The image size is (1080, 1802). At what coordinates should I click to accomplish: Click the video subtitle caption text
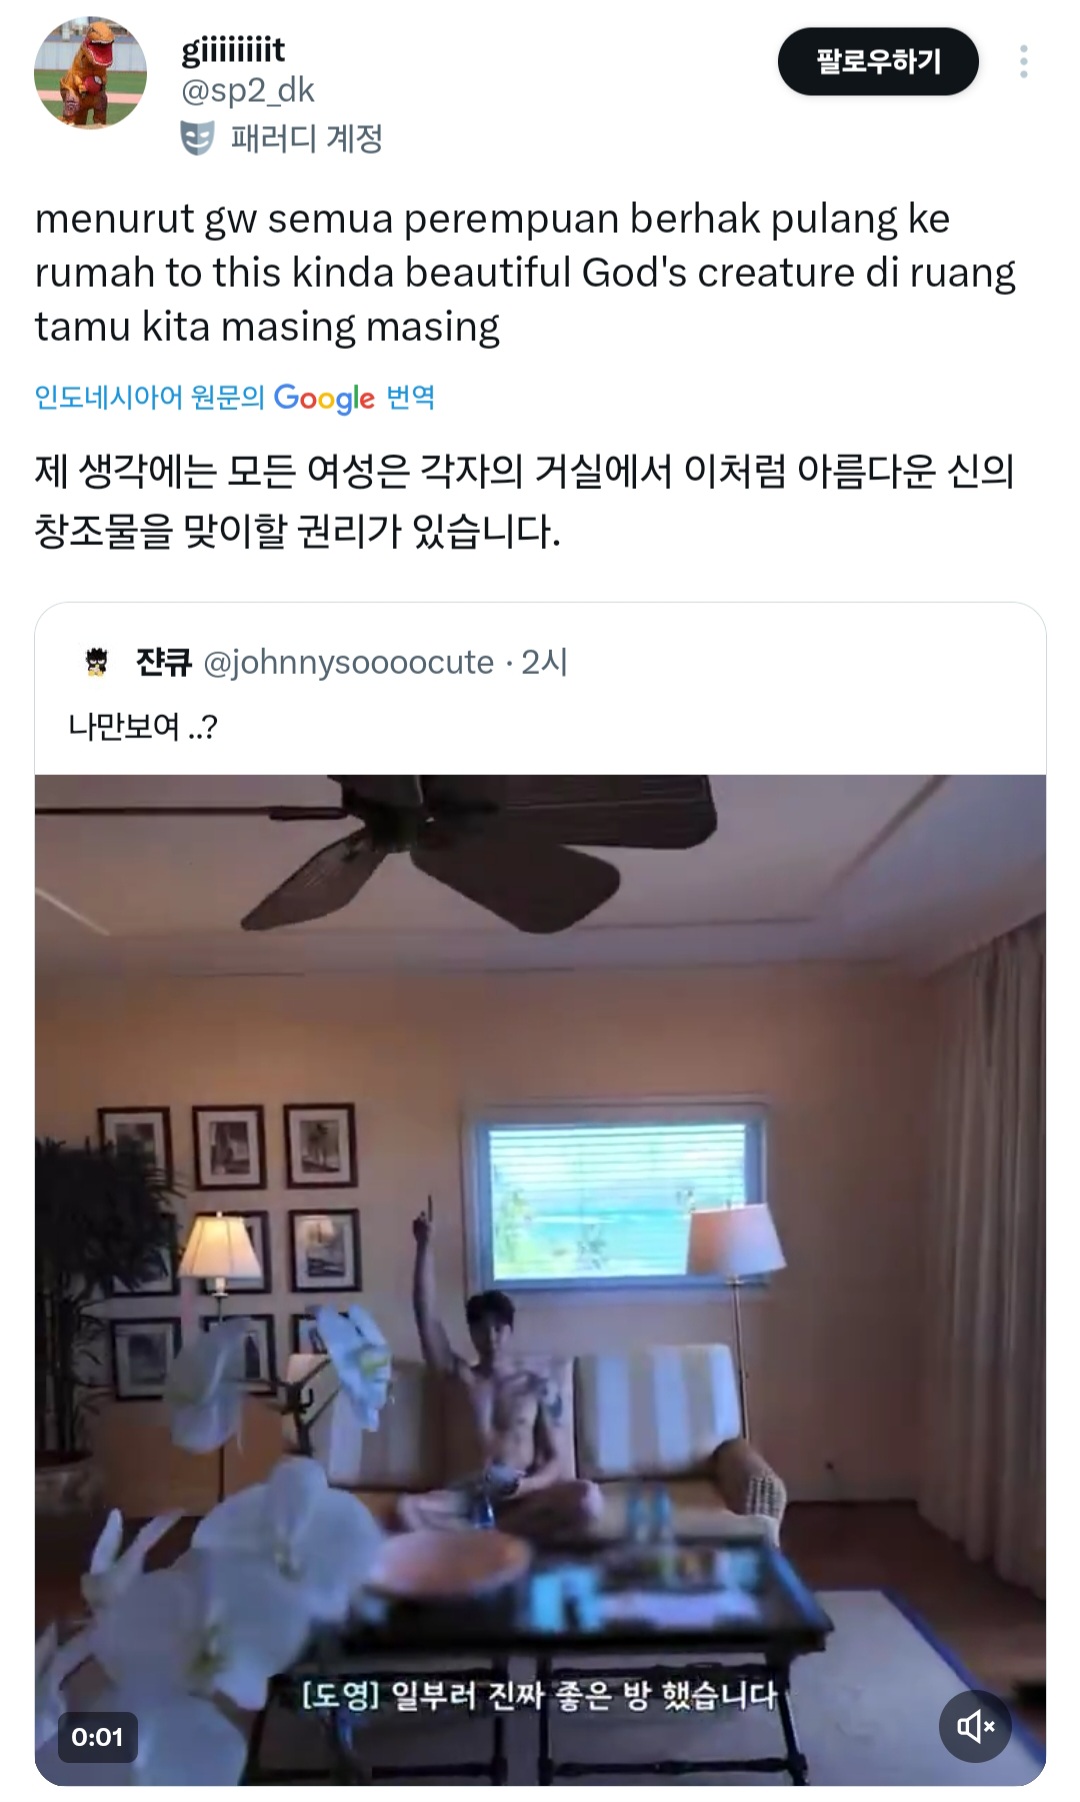(x=539, y=1695)
